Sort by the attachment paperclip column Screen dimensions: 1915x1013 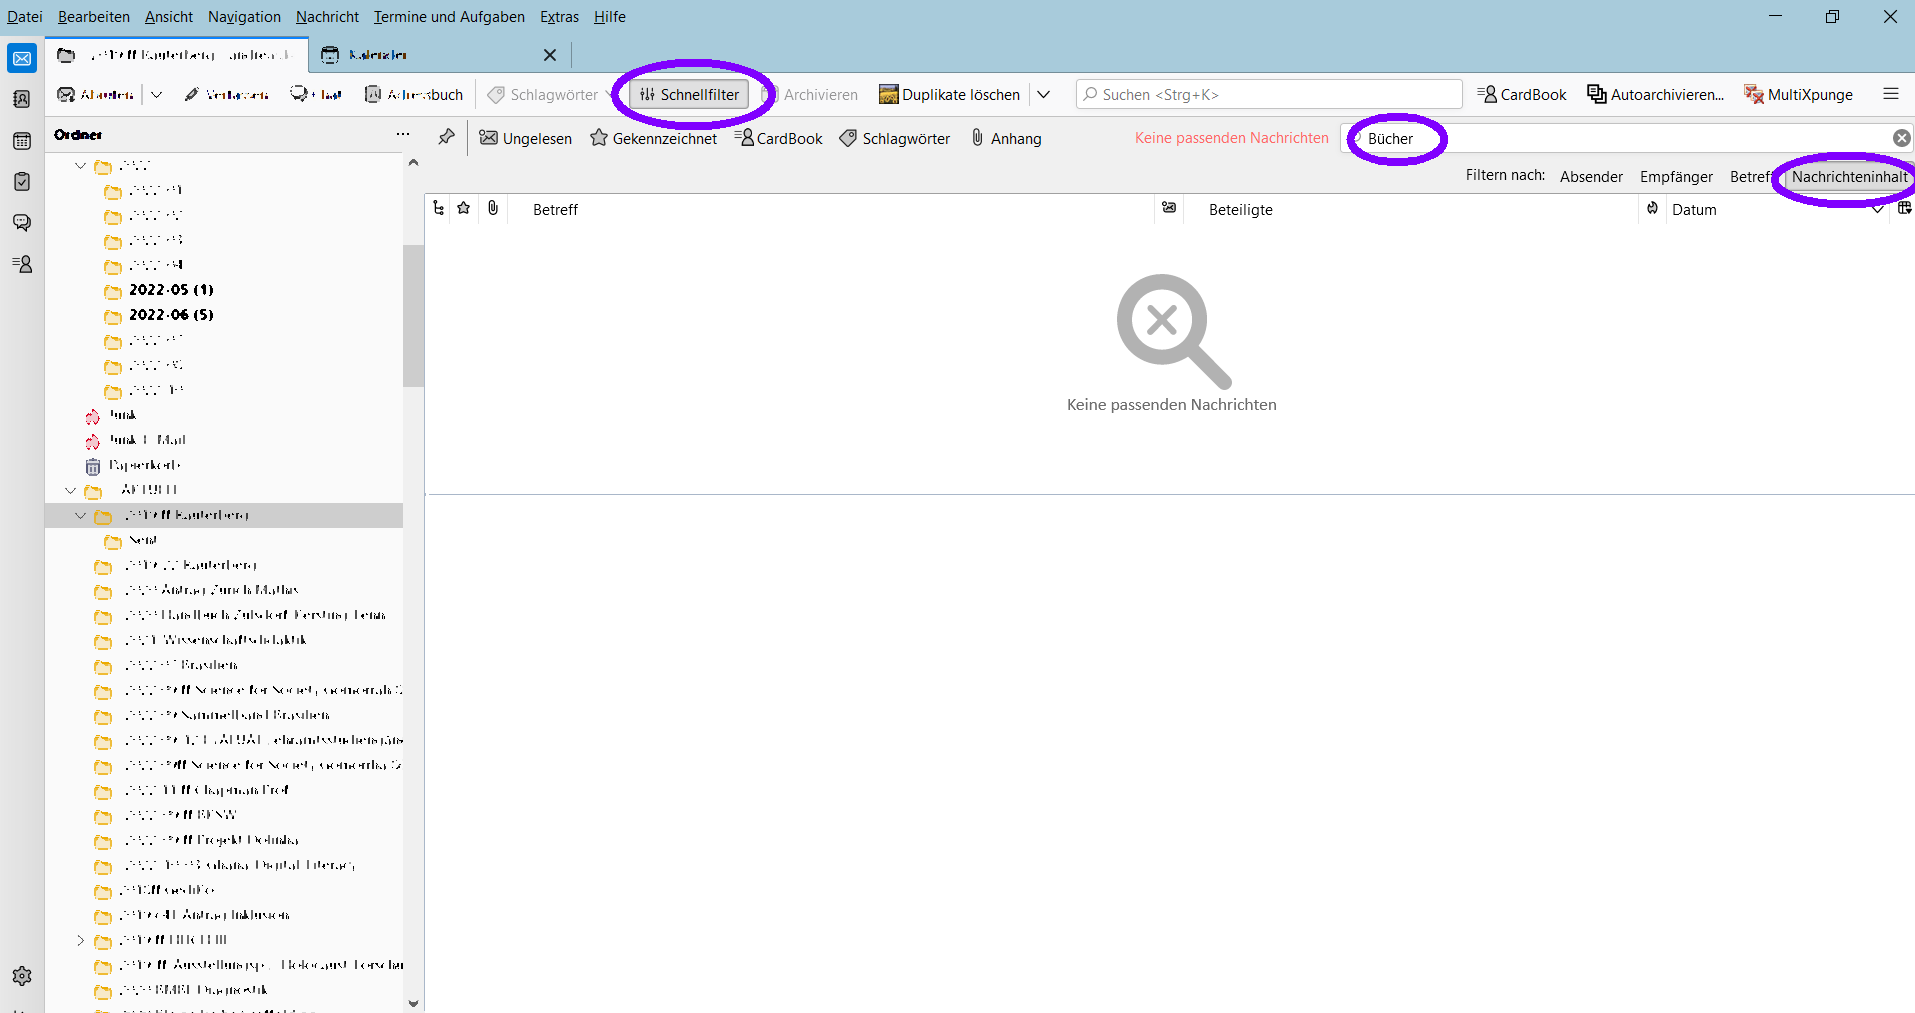point(493,208)
